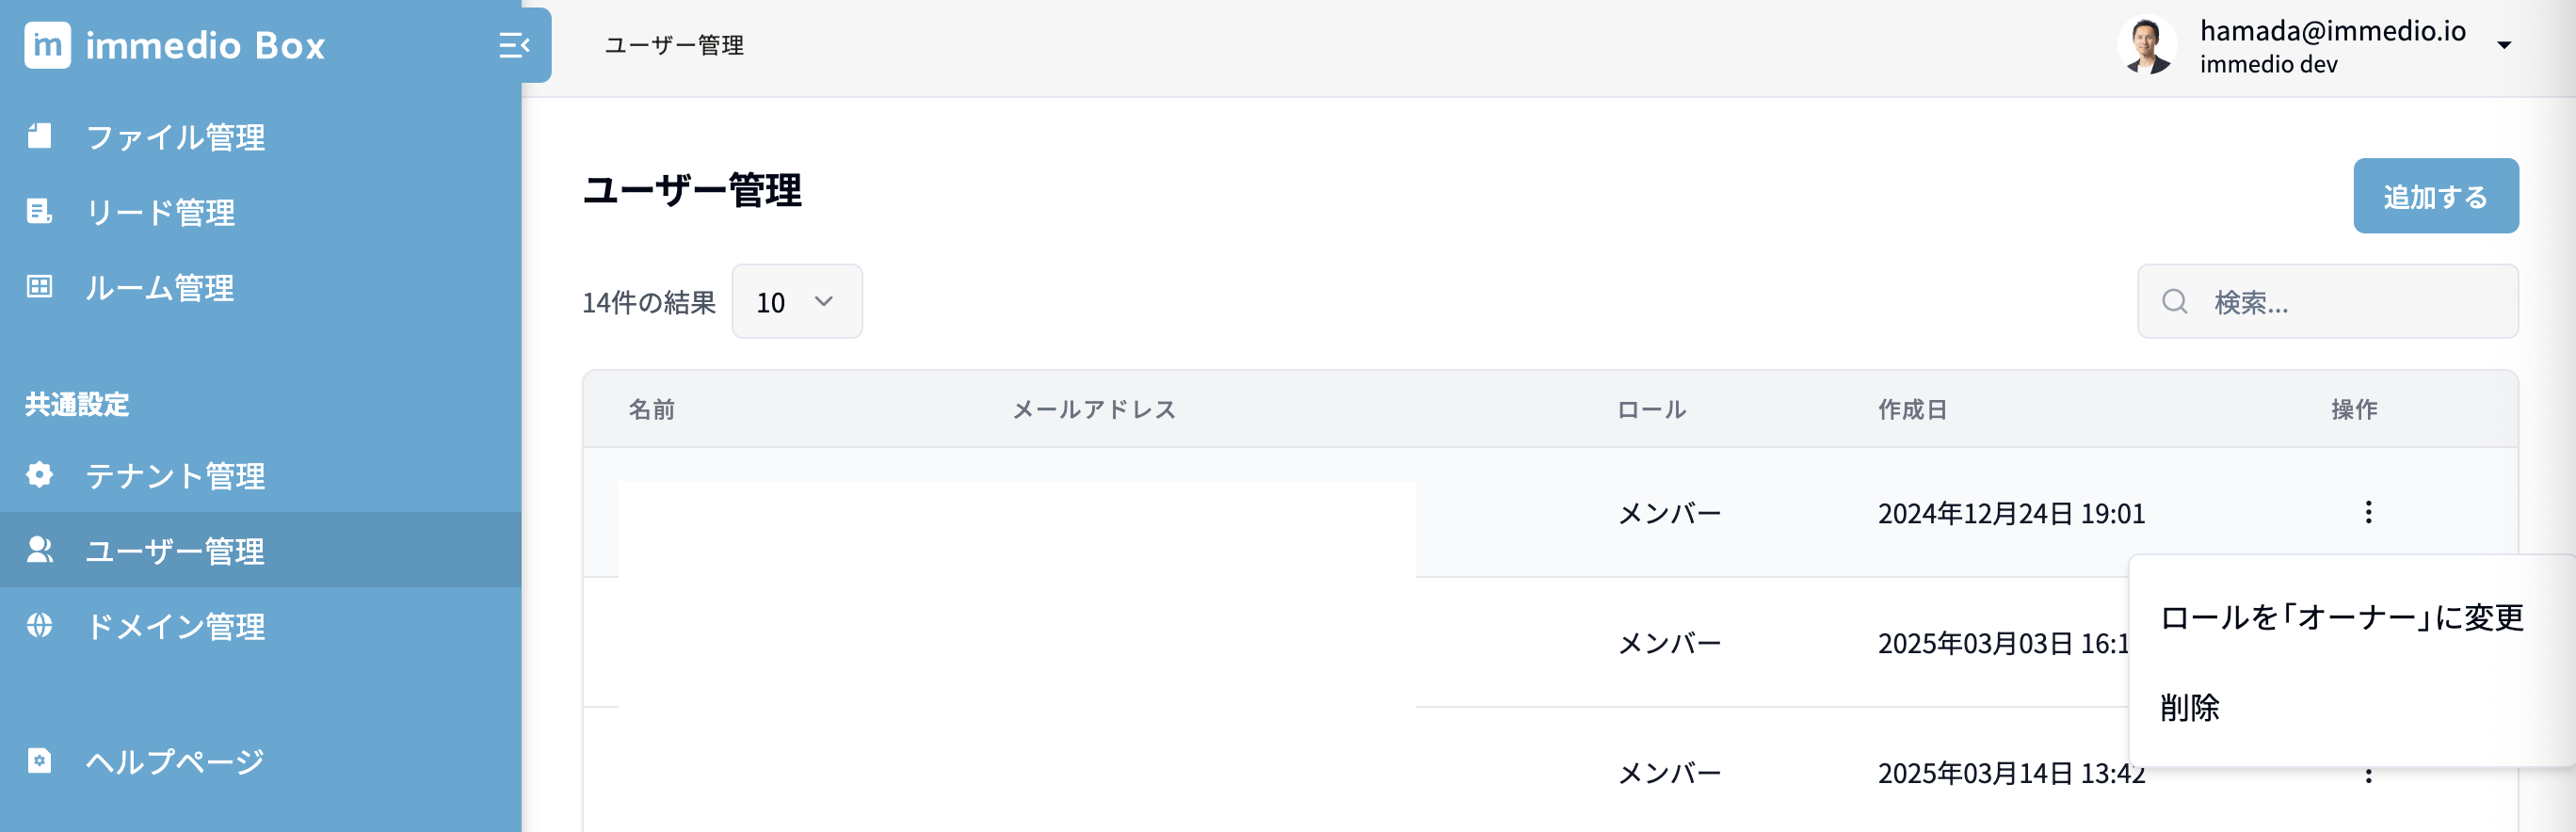Click the ルーム管理 grid icon
The width and height of the screenshot is (2576, 832).
(x=39, y=287)
